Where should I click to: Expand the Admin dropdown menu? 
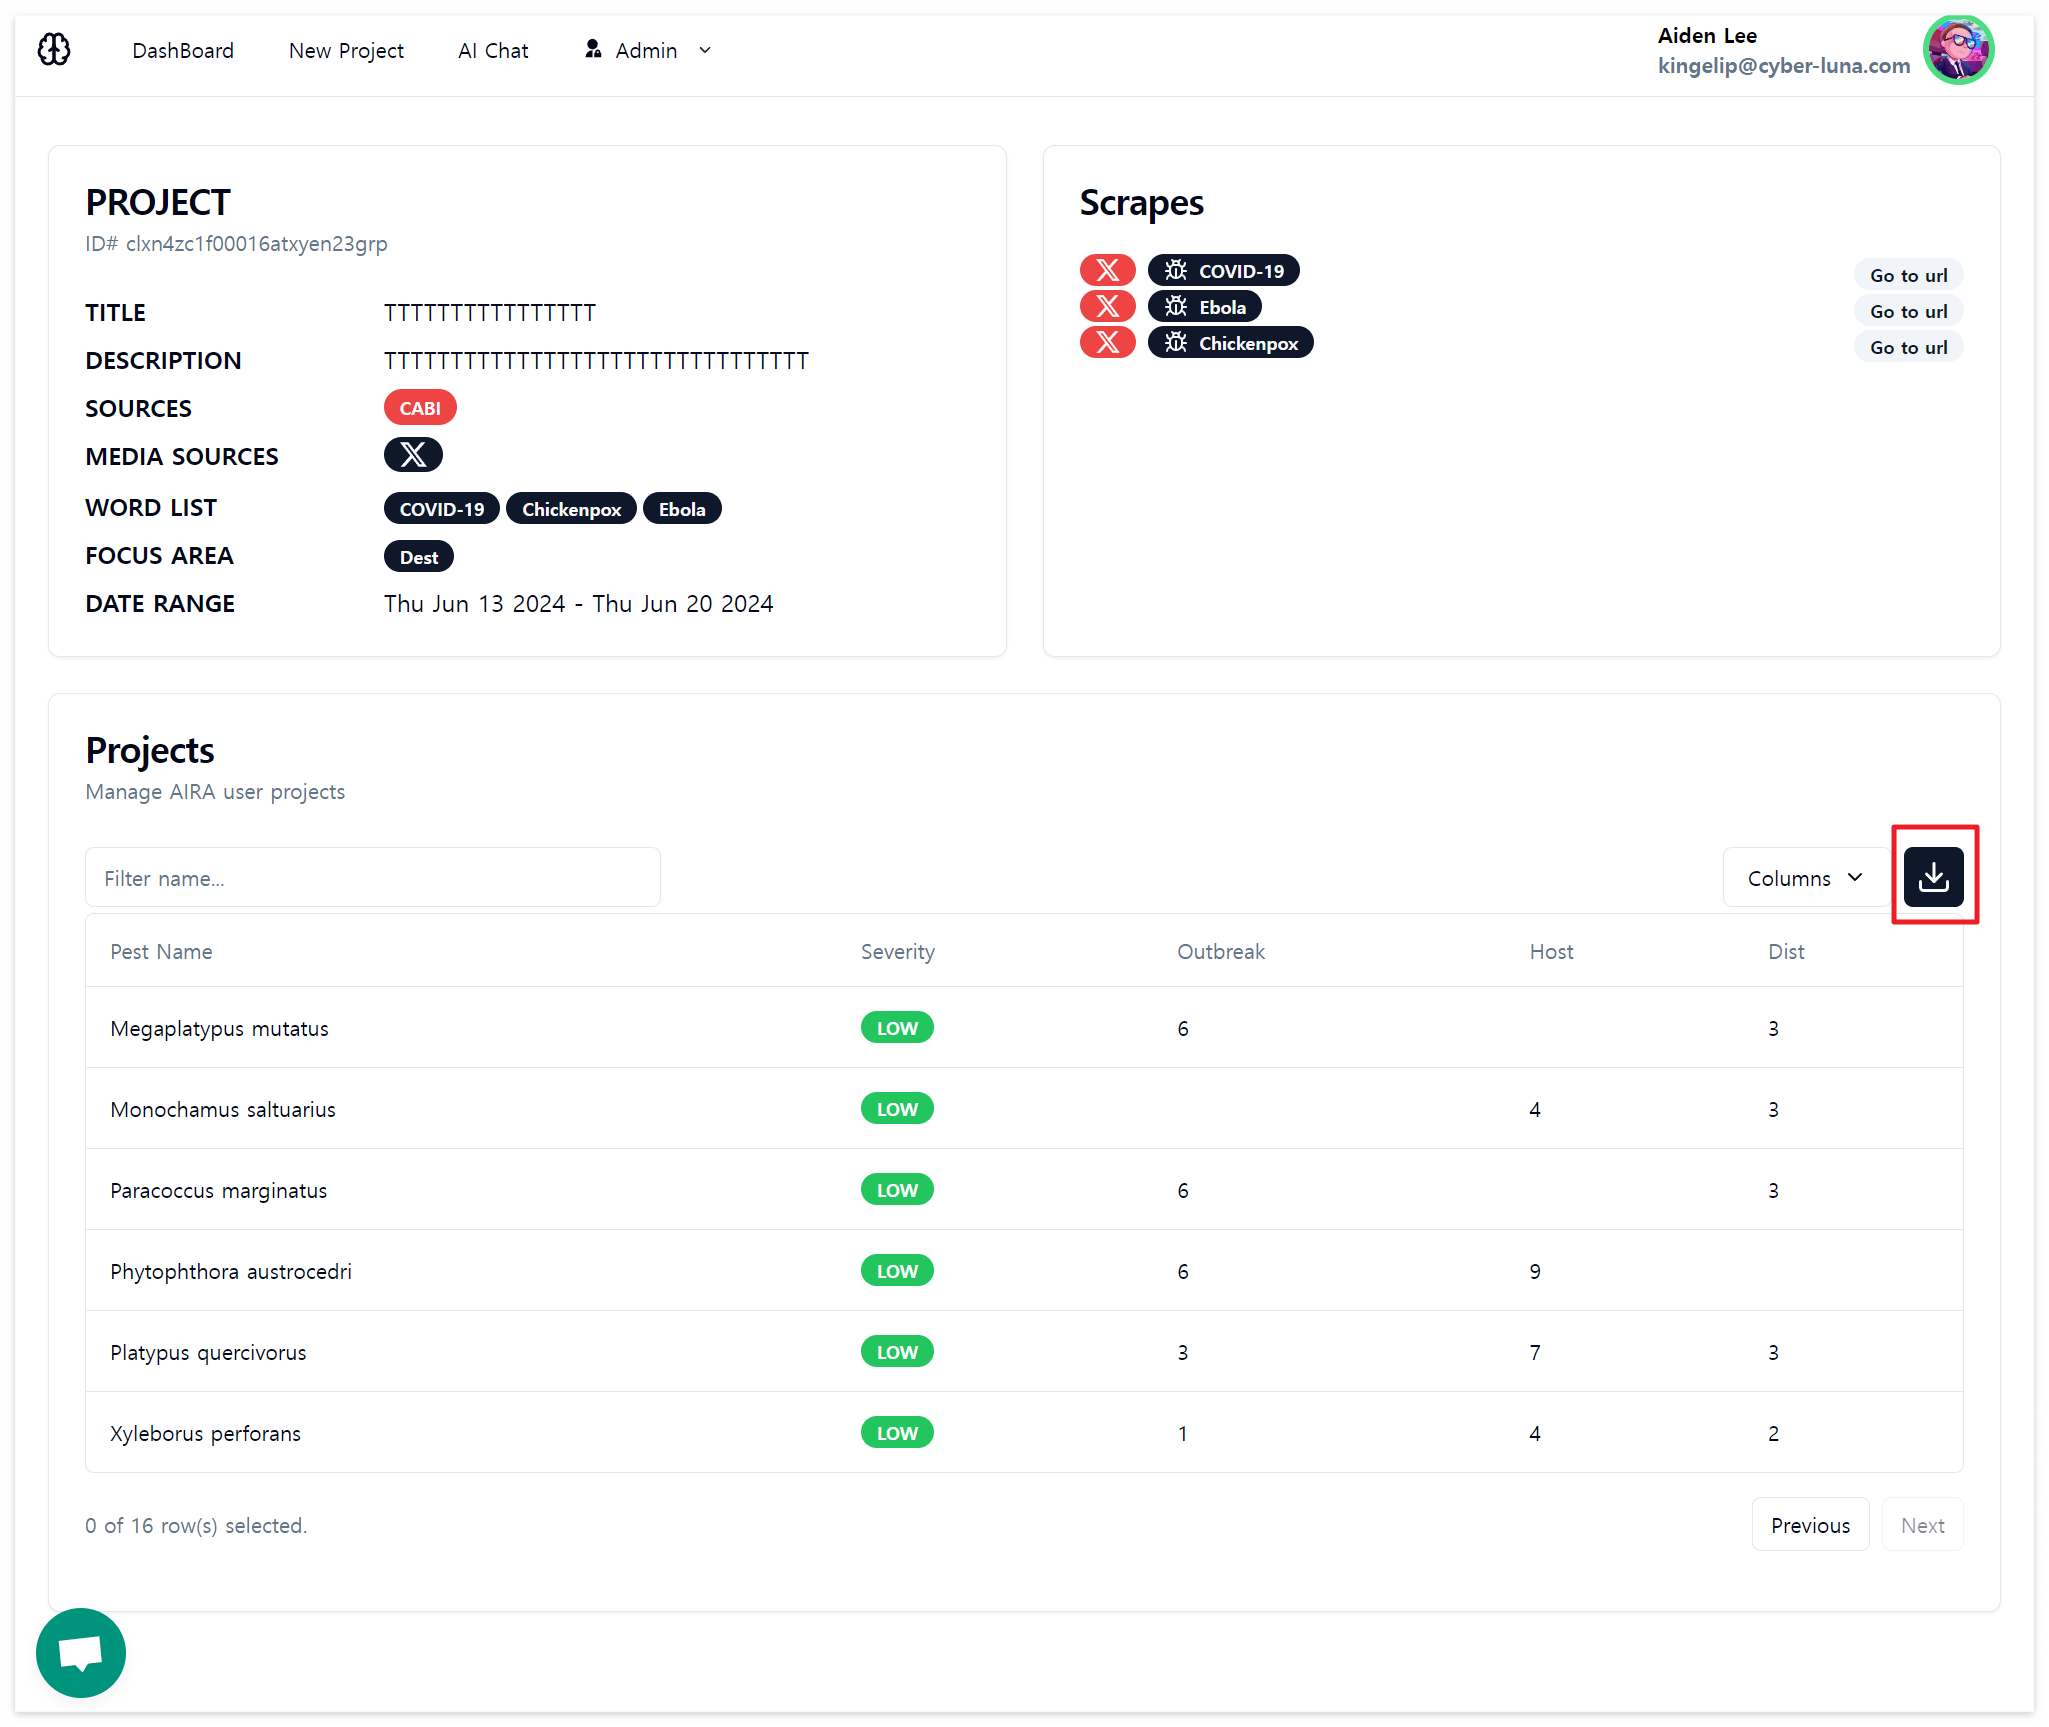pyautogui.click(x=648, y=50)
